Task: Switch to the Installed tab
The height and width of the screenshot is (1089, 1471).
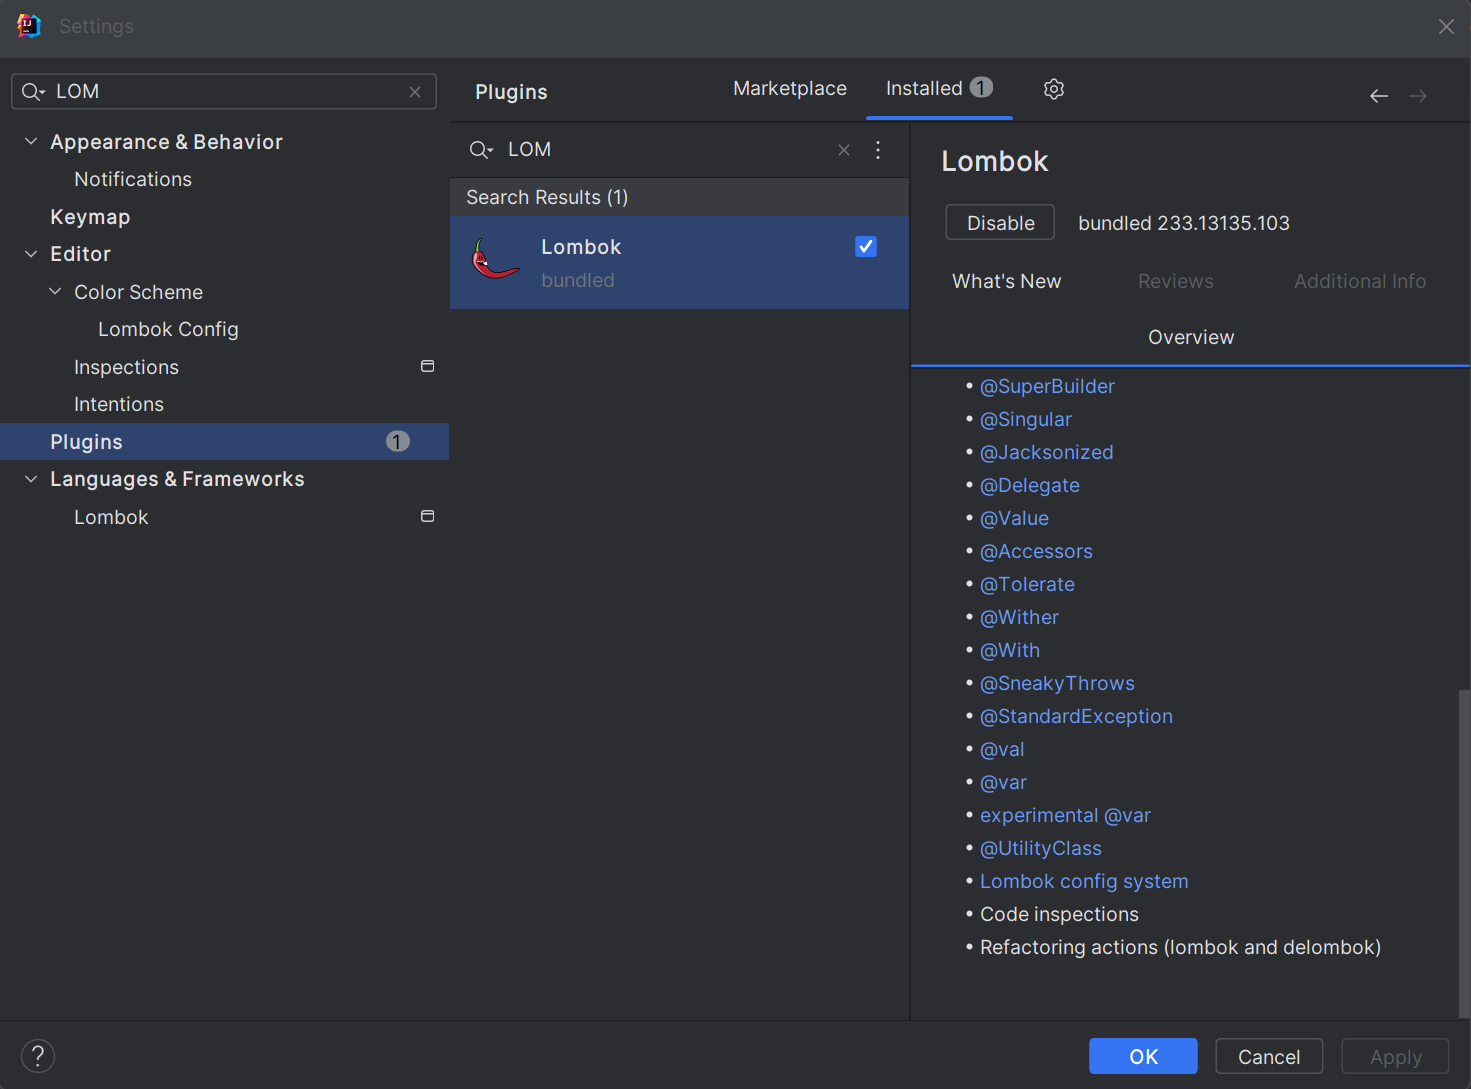Action: click(938, 89)
